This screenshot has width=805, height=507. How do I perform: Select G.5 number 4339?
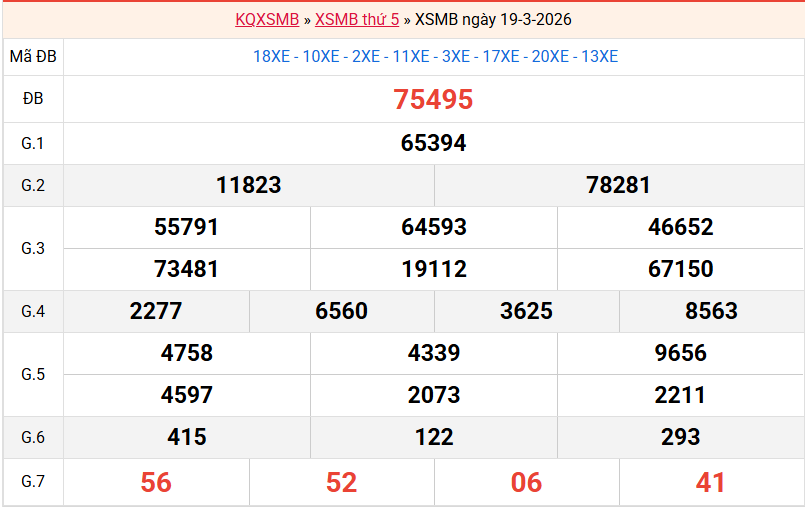coord(433,353)
